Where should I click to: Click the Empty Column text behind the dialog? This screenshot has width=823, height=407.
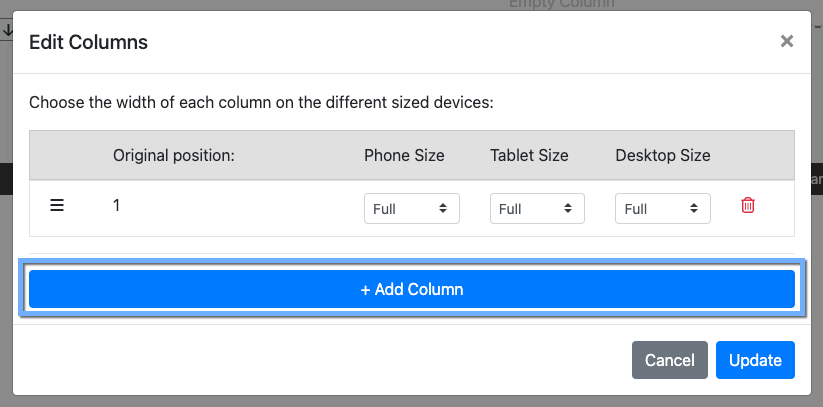(x=561, y=4)
